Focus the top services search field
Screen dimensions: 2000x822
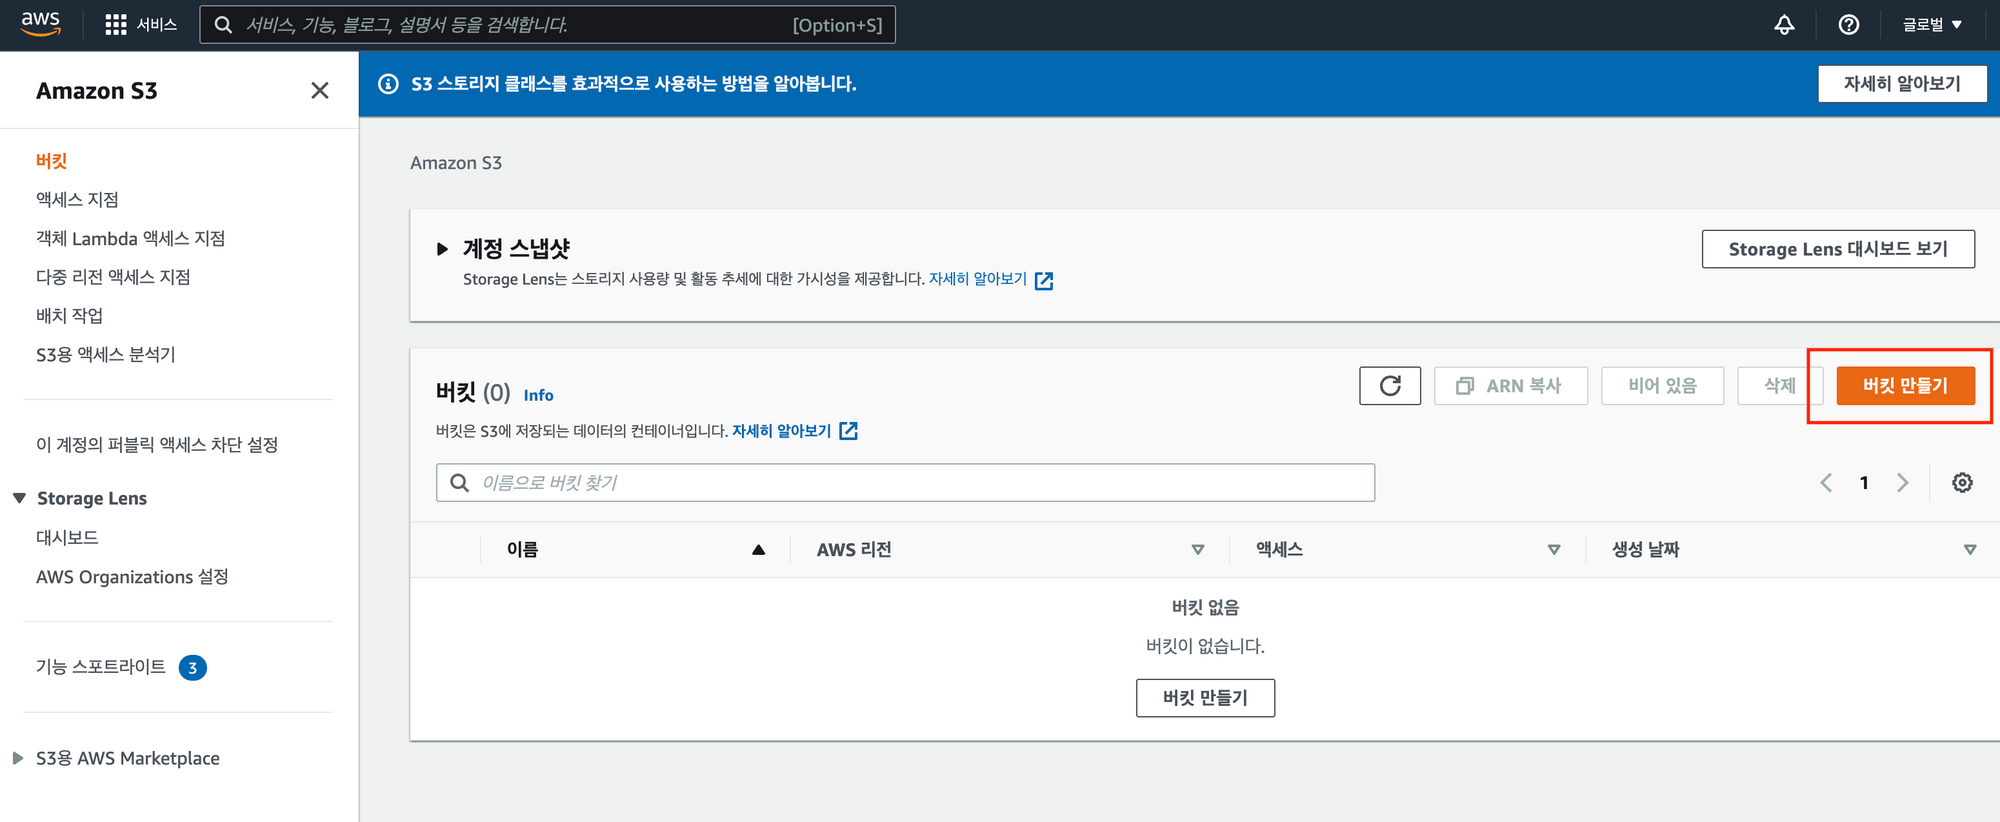coord(547,25)
